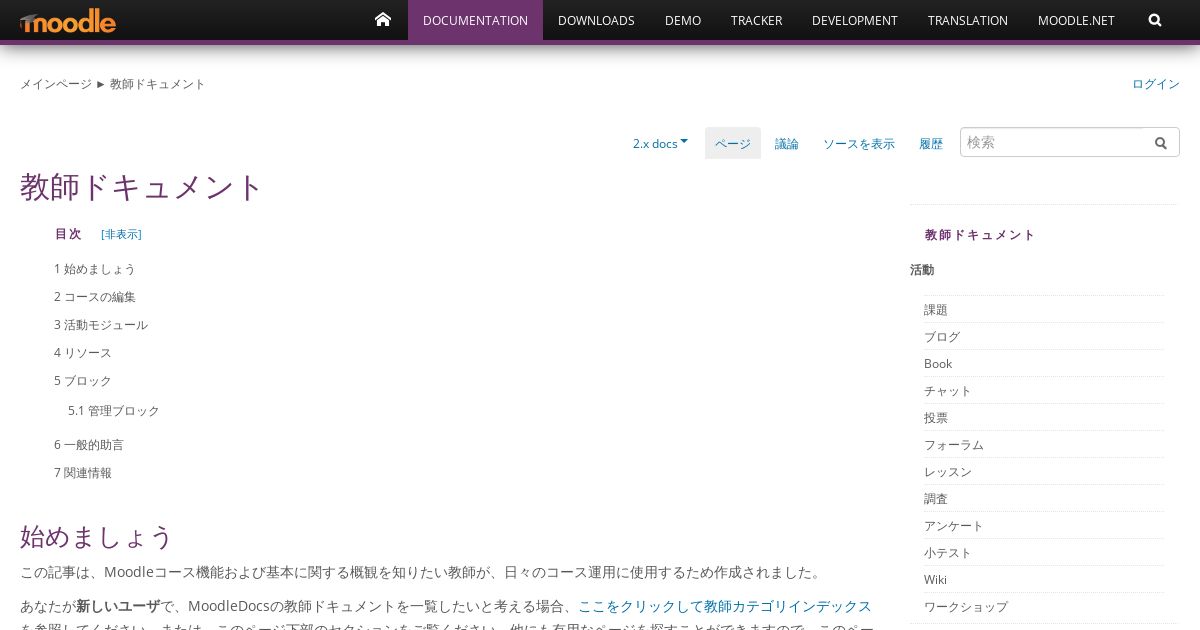Viewport: 1200px width, 630px height.
Task: Jump to section 5 ブロック
Action: point(83,381)
